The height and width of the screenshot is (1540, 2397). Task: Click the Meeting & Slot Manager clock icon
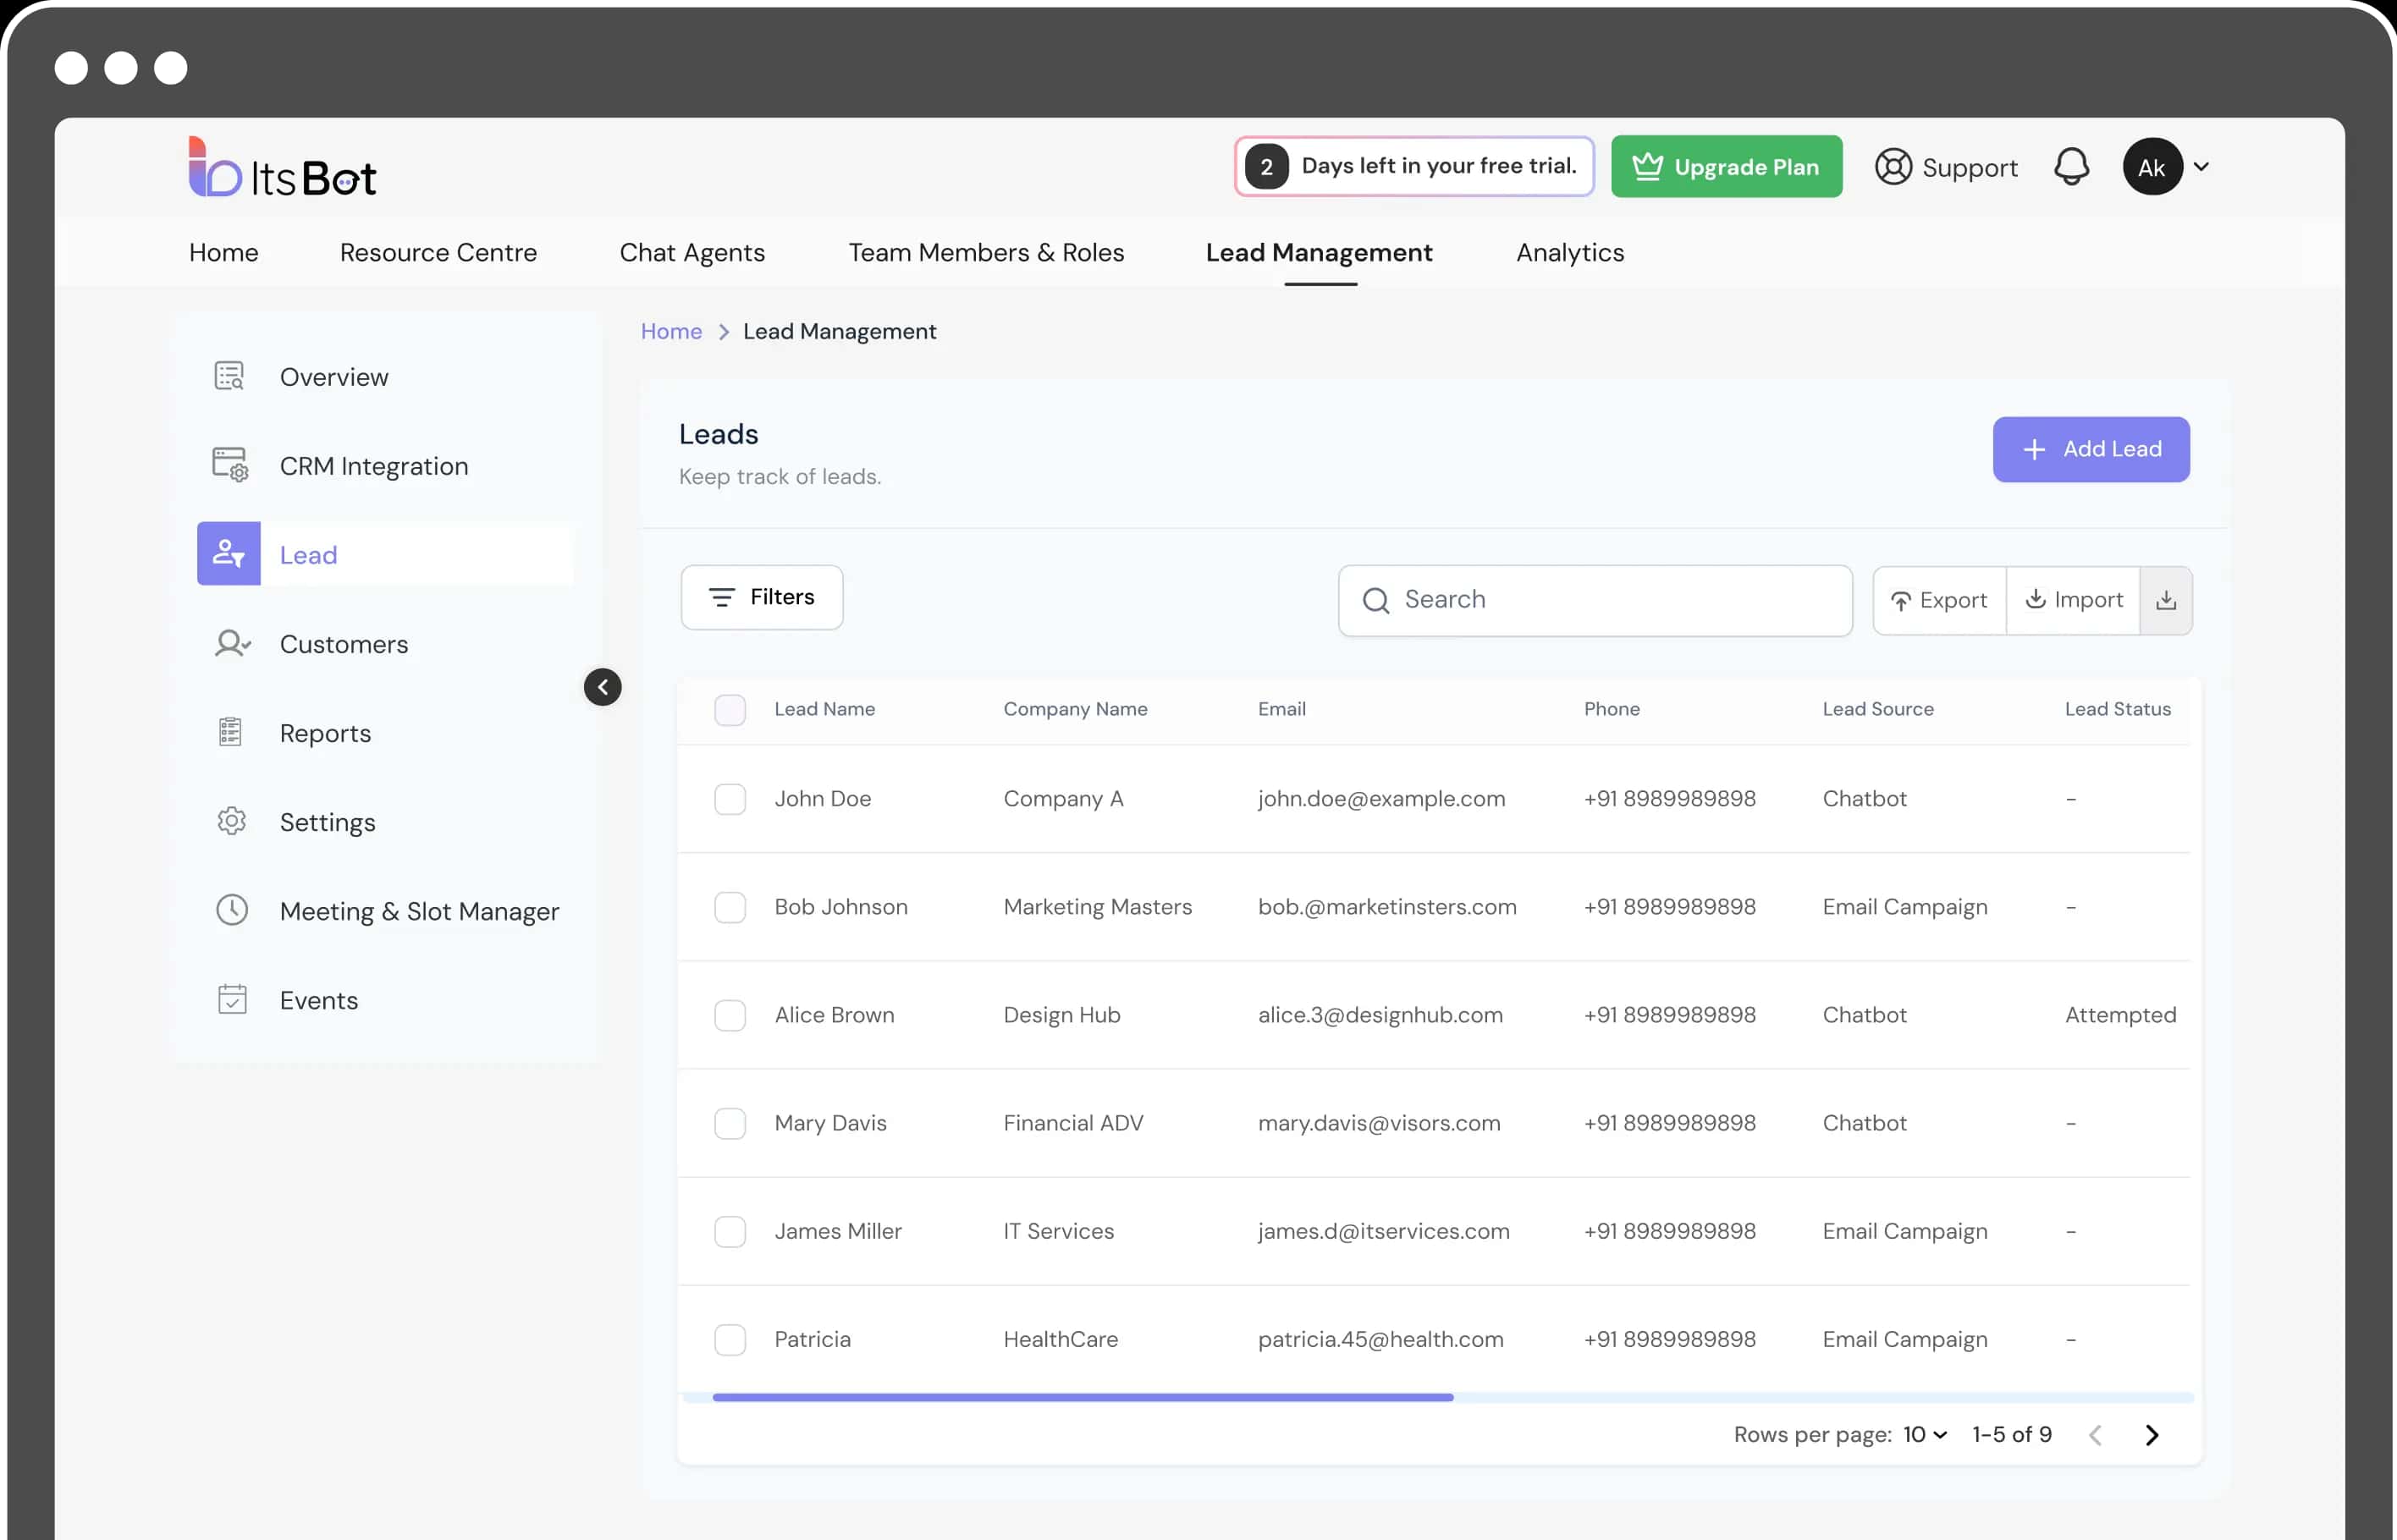(x=232, y=910)
